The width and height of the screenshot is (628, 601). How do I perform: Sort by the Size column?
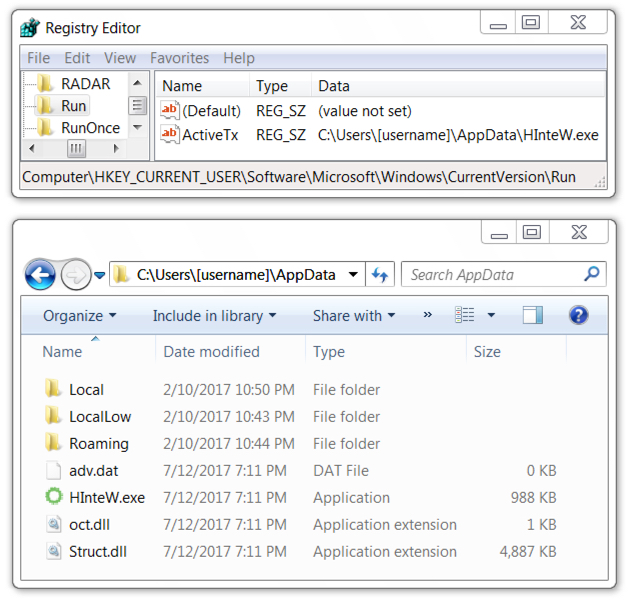pos(487,352)
